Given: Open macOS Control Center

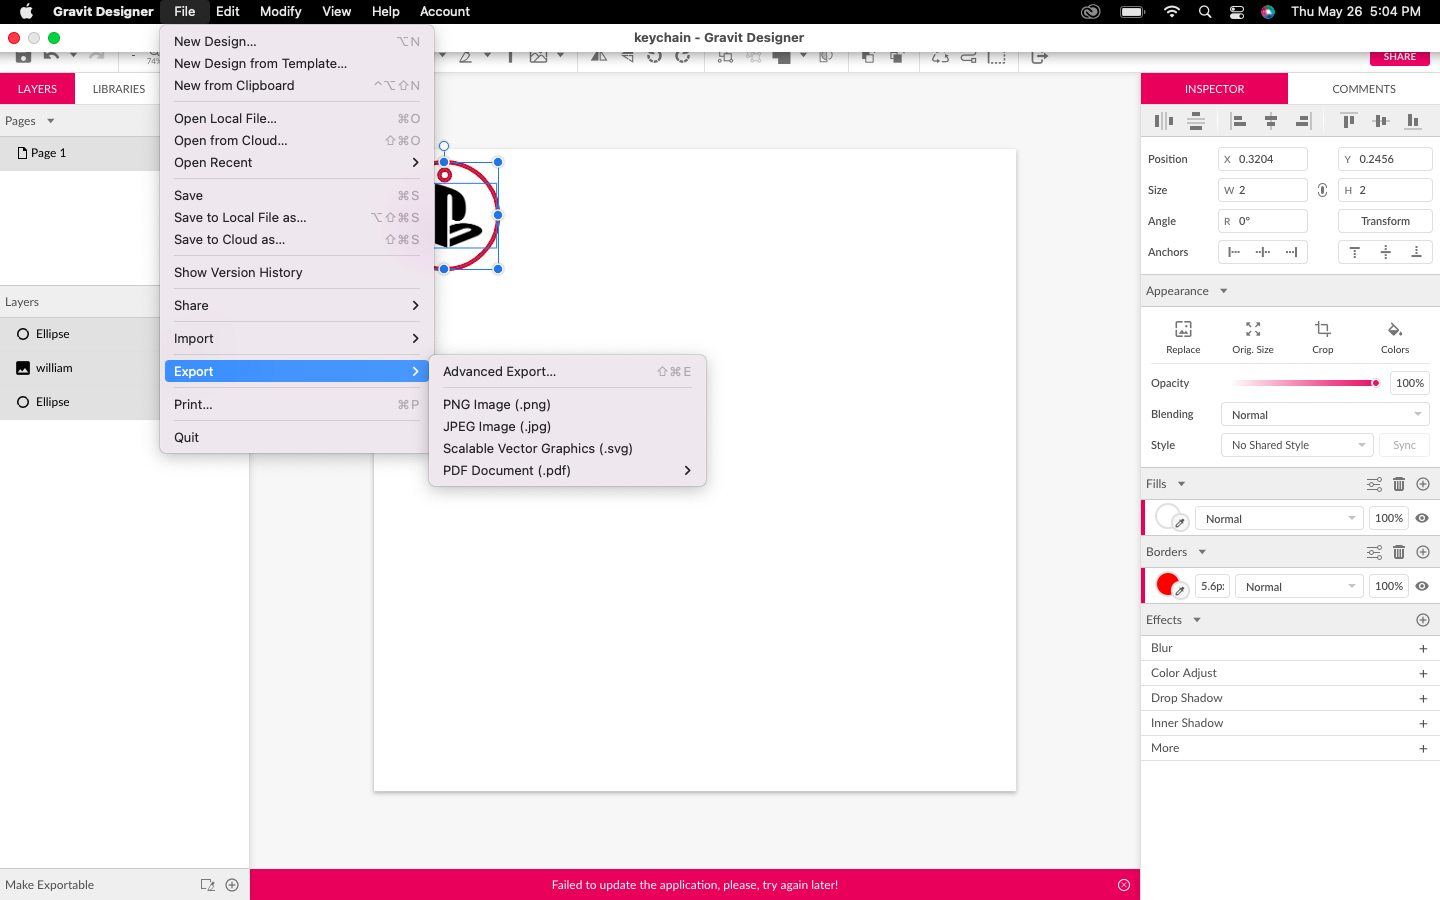Looking at the screenshot, I should coord(1237,12).
